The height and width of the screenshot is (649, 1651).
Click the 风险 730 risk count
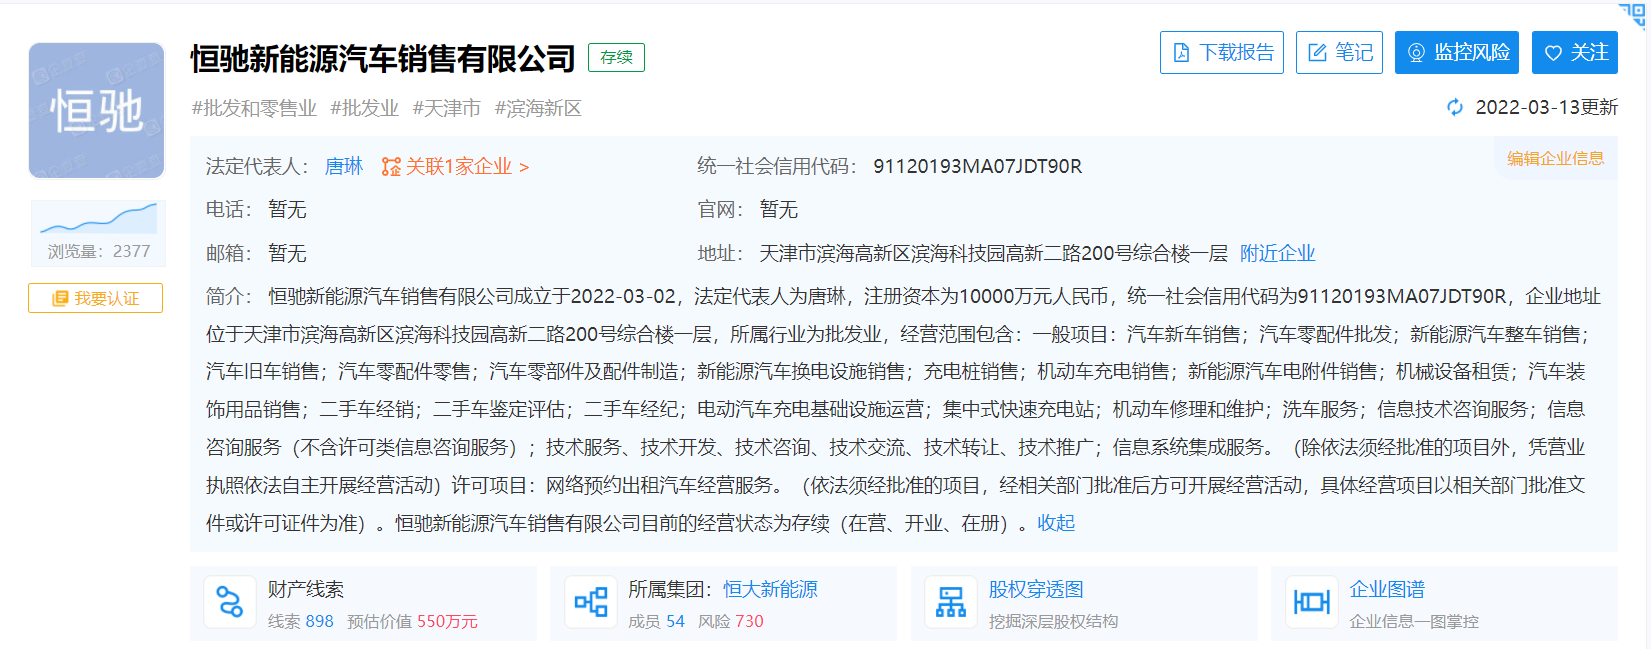tap(730, 621)
